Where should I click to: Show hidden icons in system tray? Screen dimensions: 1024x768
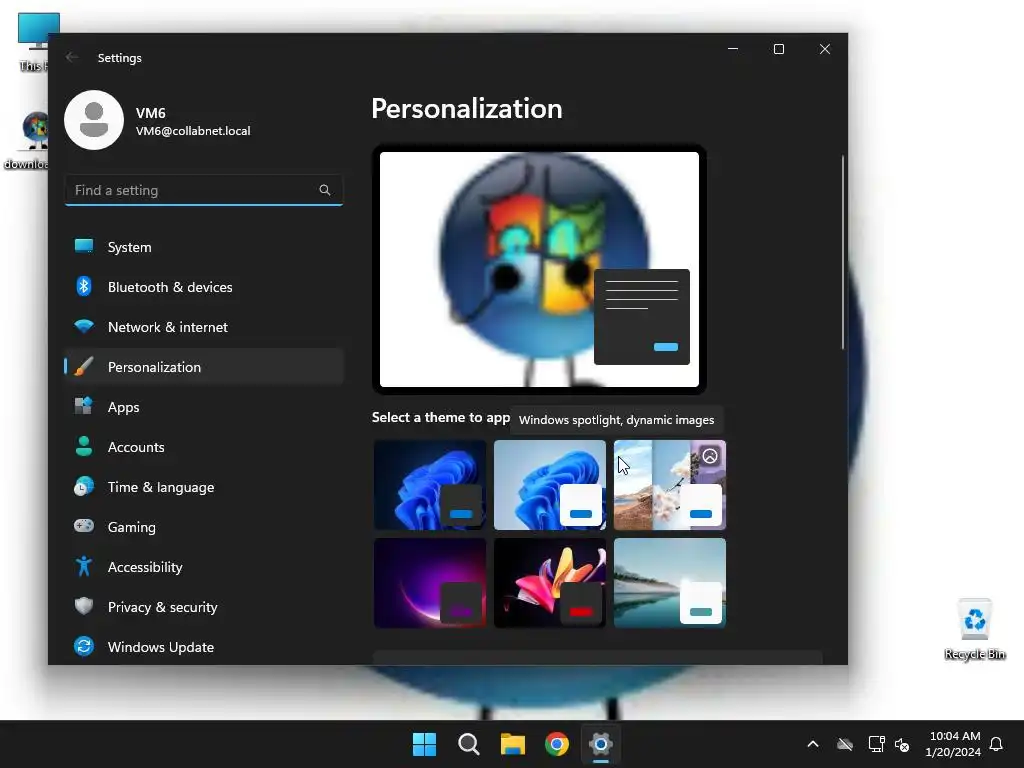[813, 744]
